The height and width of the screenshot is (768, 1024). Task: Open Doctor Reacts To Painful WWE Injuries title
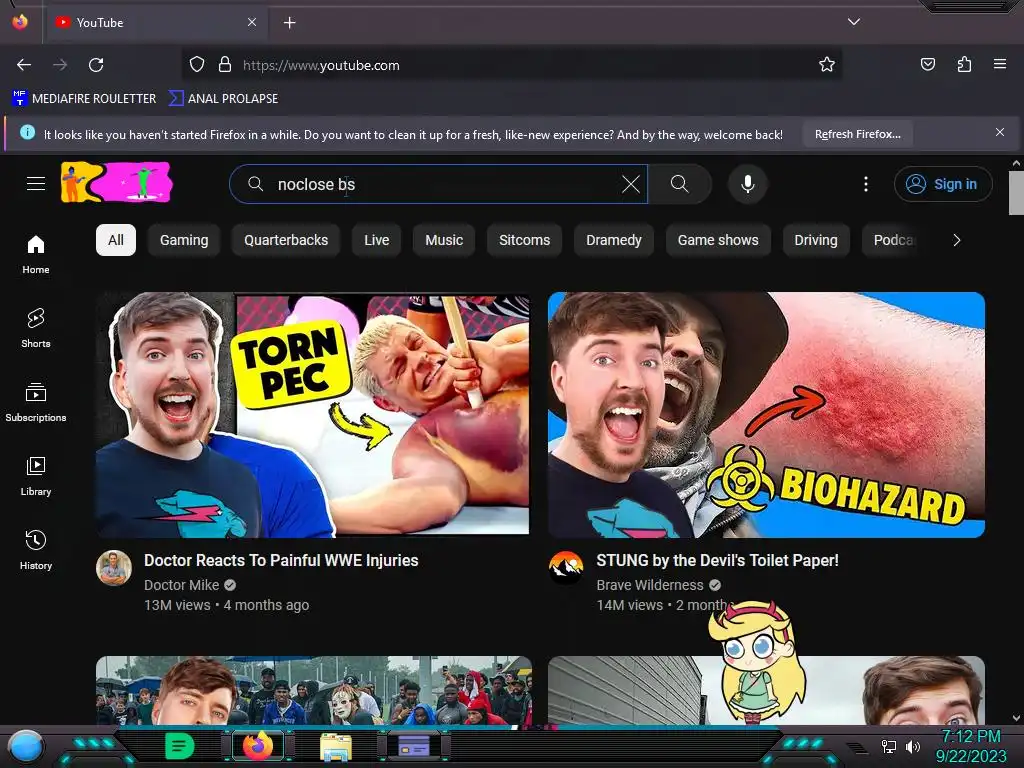tap(281, 560)
